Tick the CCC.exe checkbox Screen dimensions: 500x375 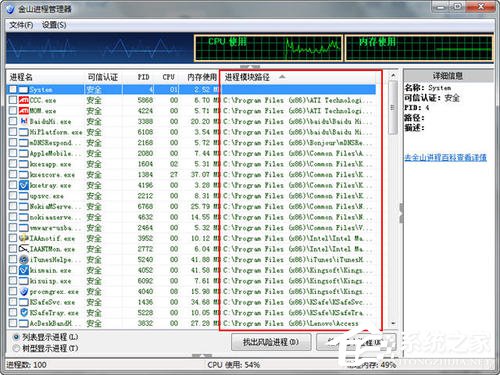click(x=13, y=100)
